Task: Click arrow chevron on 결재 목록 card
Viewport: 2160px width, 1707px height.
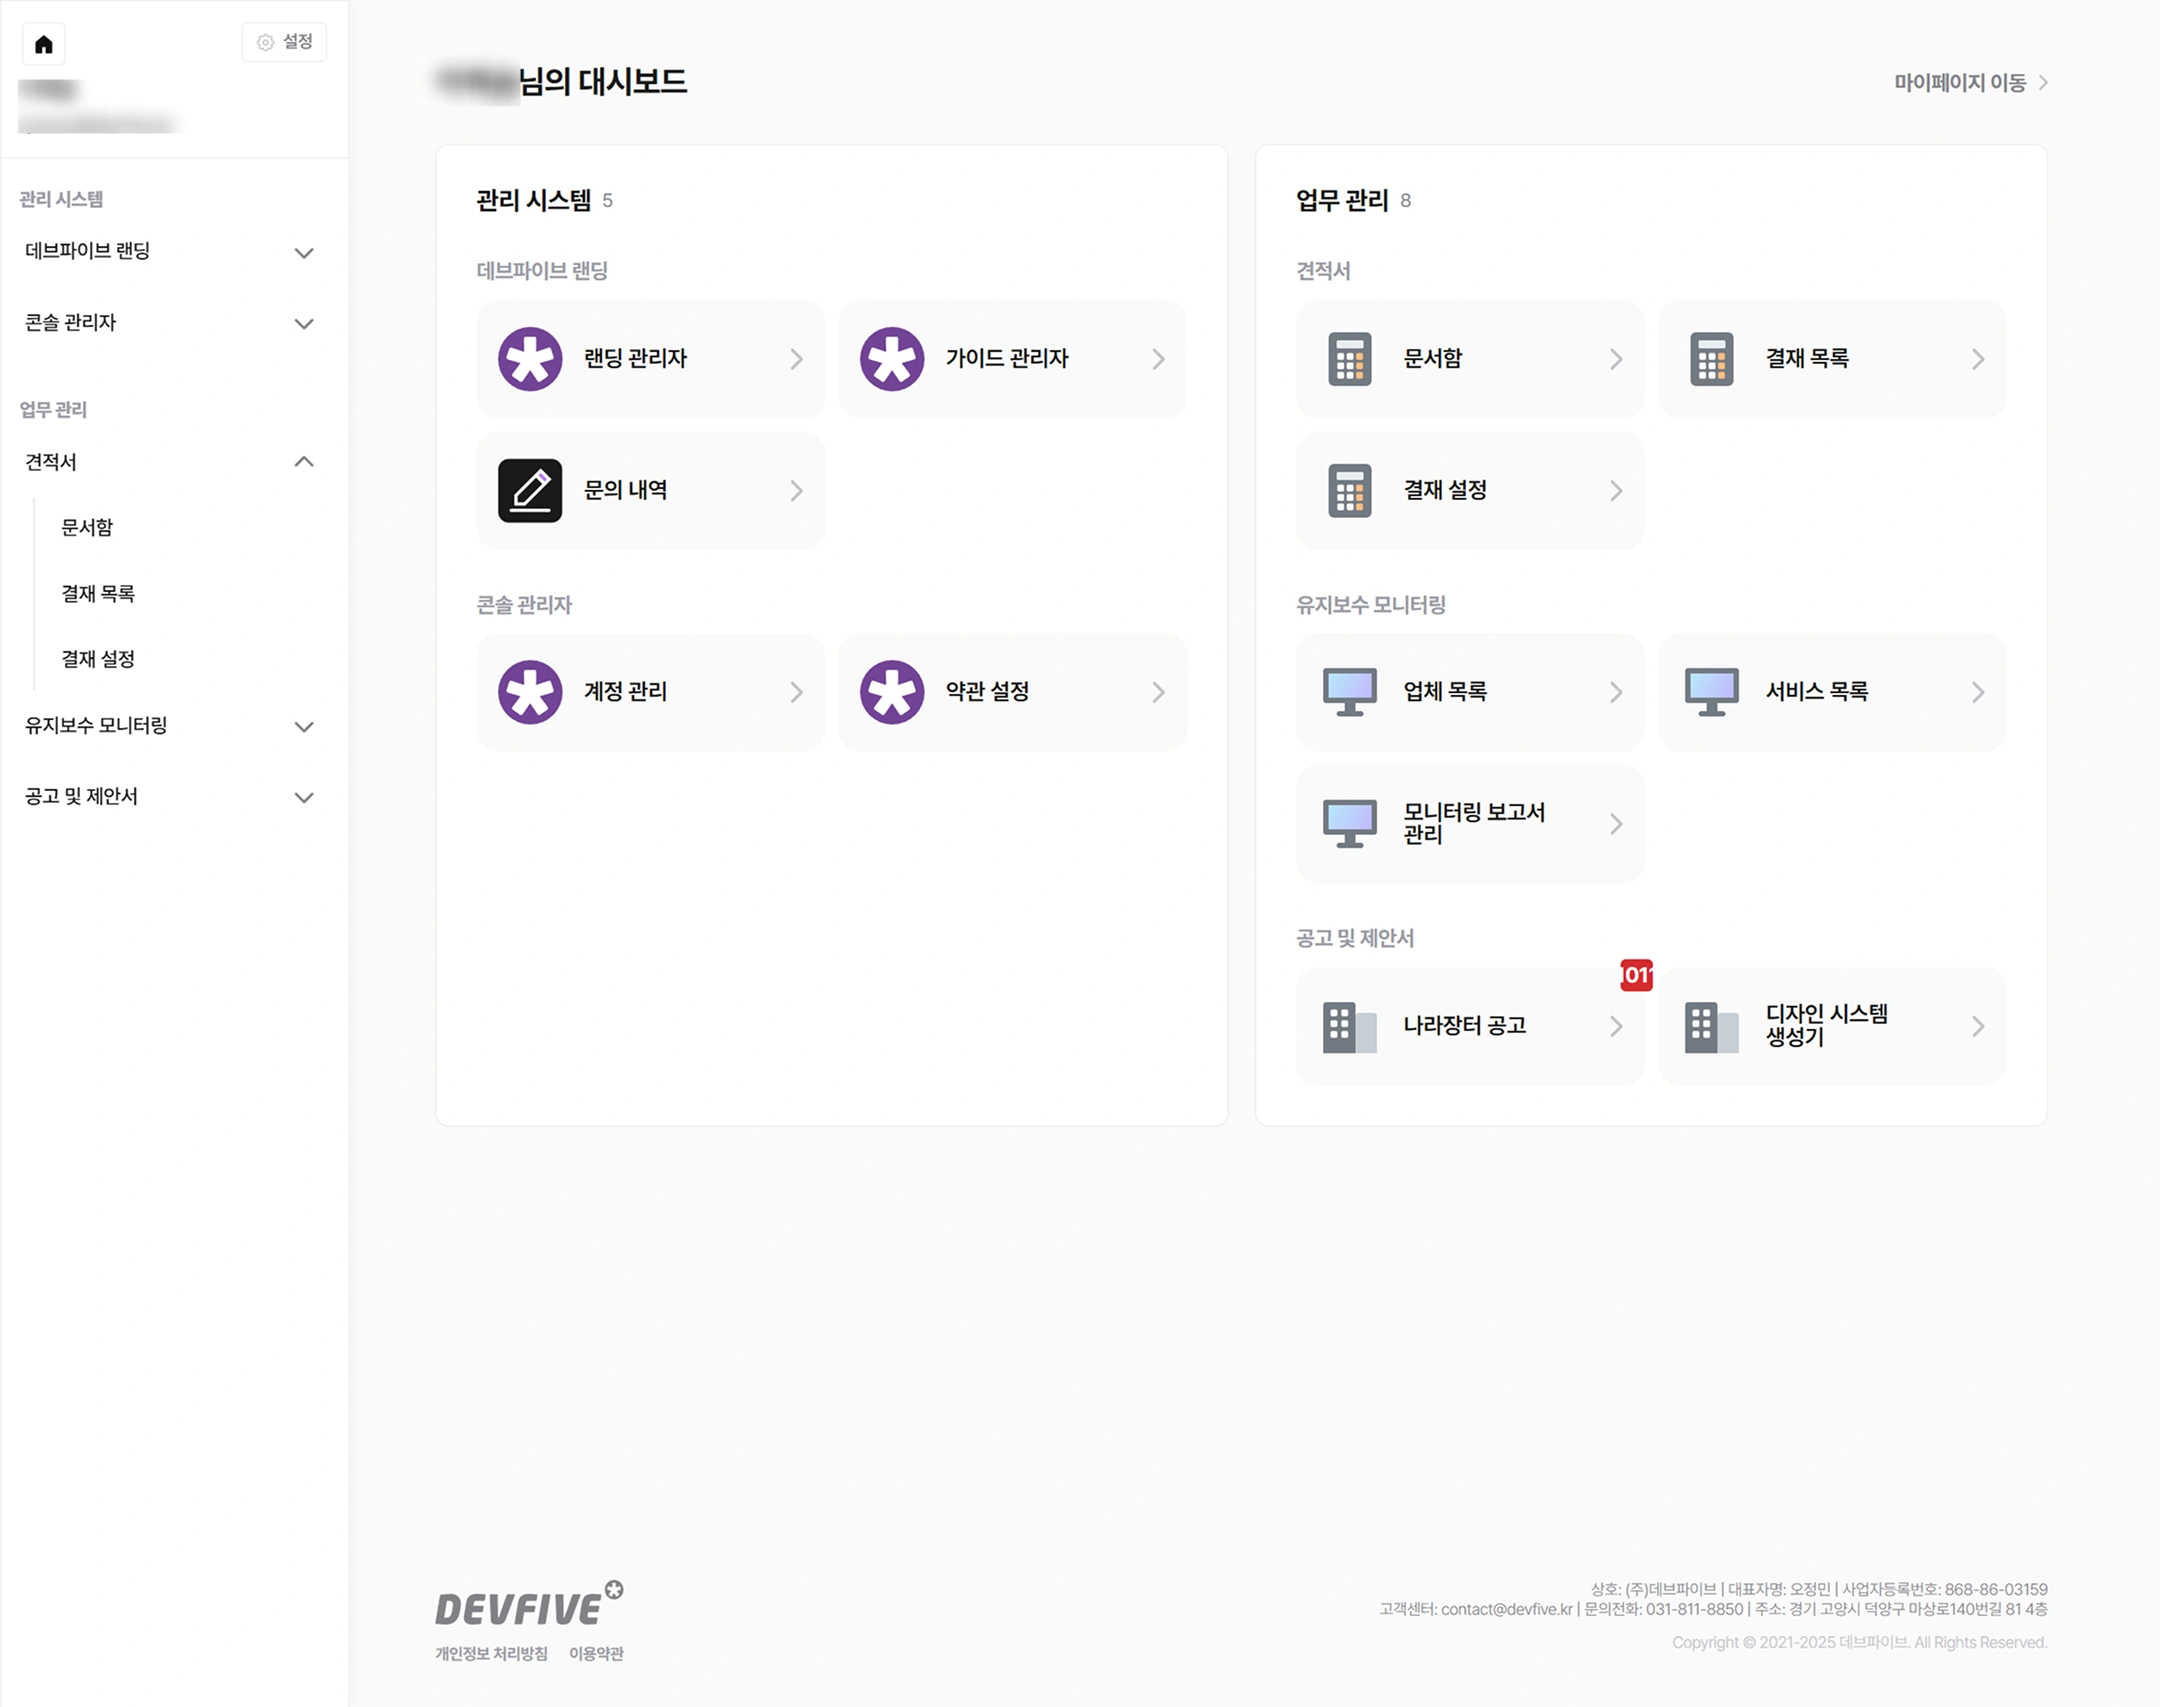Action: (x=1979, y=359)
